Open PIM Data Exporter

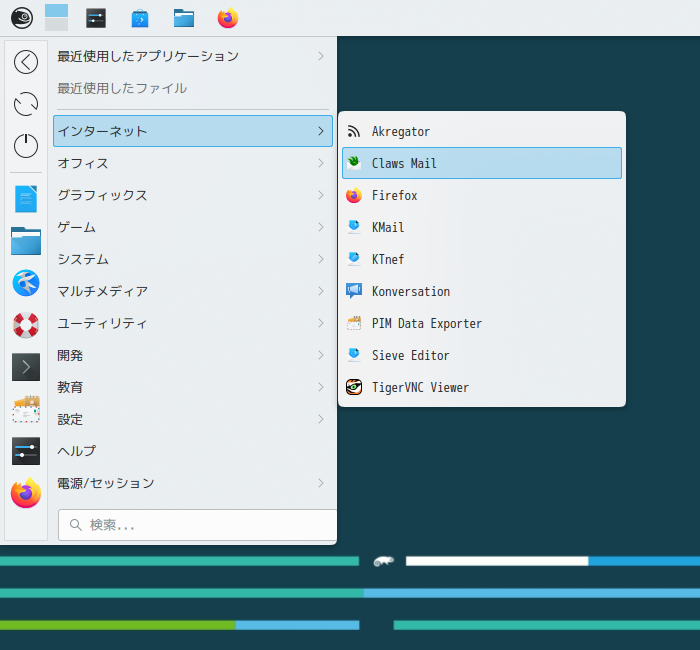click(482, 323)
